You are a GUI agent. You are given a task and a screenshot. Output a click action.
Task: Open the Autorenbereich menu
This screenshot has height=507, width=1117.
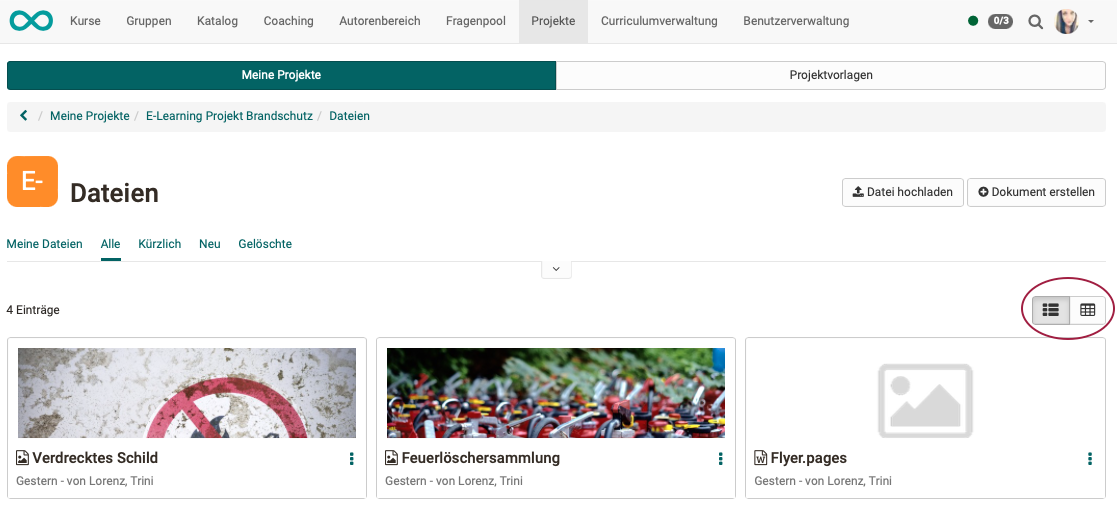point(380,21)
